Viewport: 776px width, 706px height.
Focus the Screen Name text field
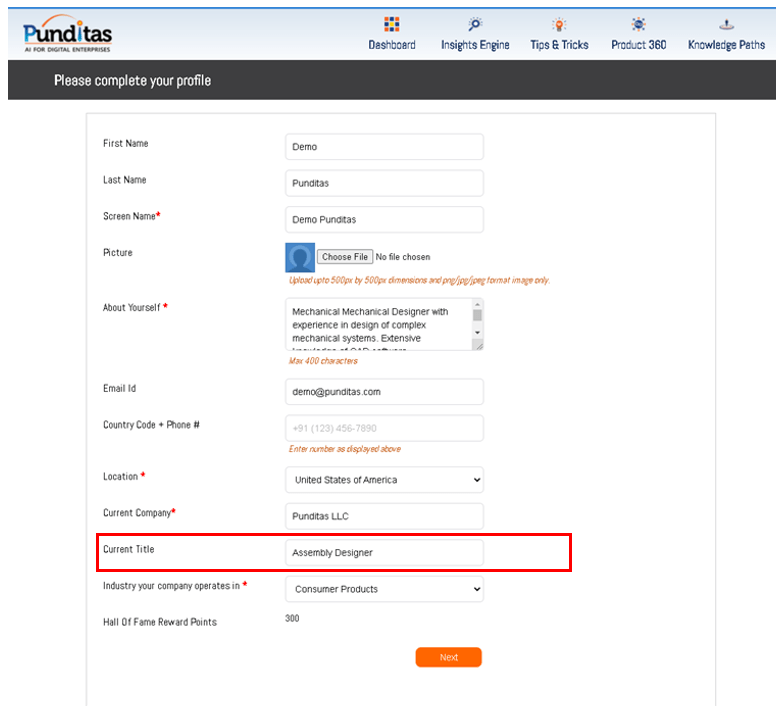384,219
